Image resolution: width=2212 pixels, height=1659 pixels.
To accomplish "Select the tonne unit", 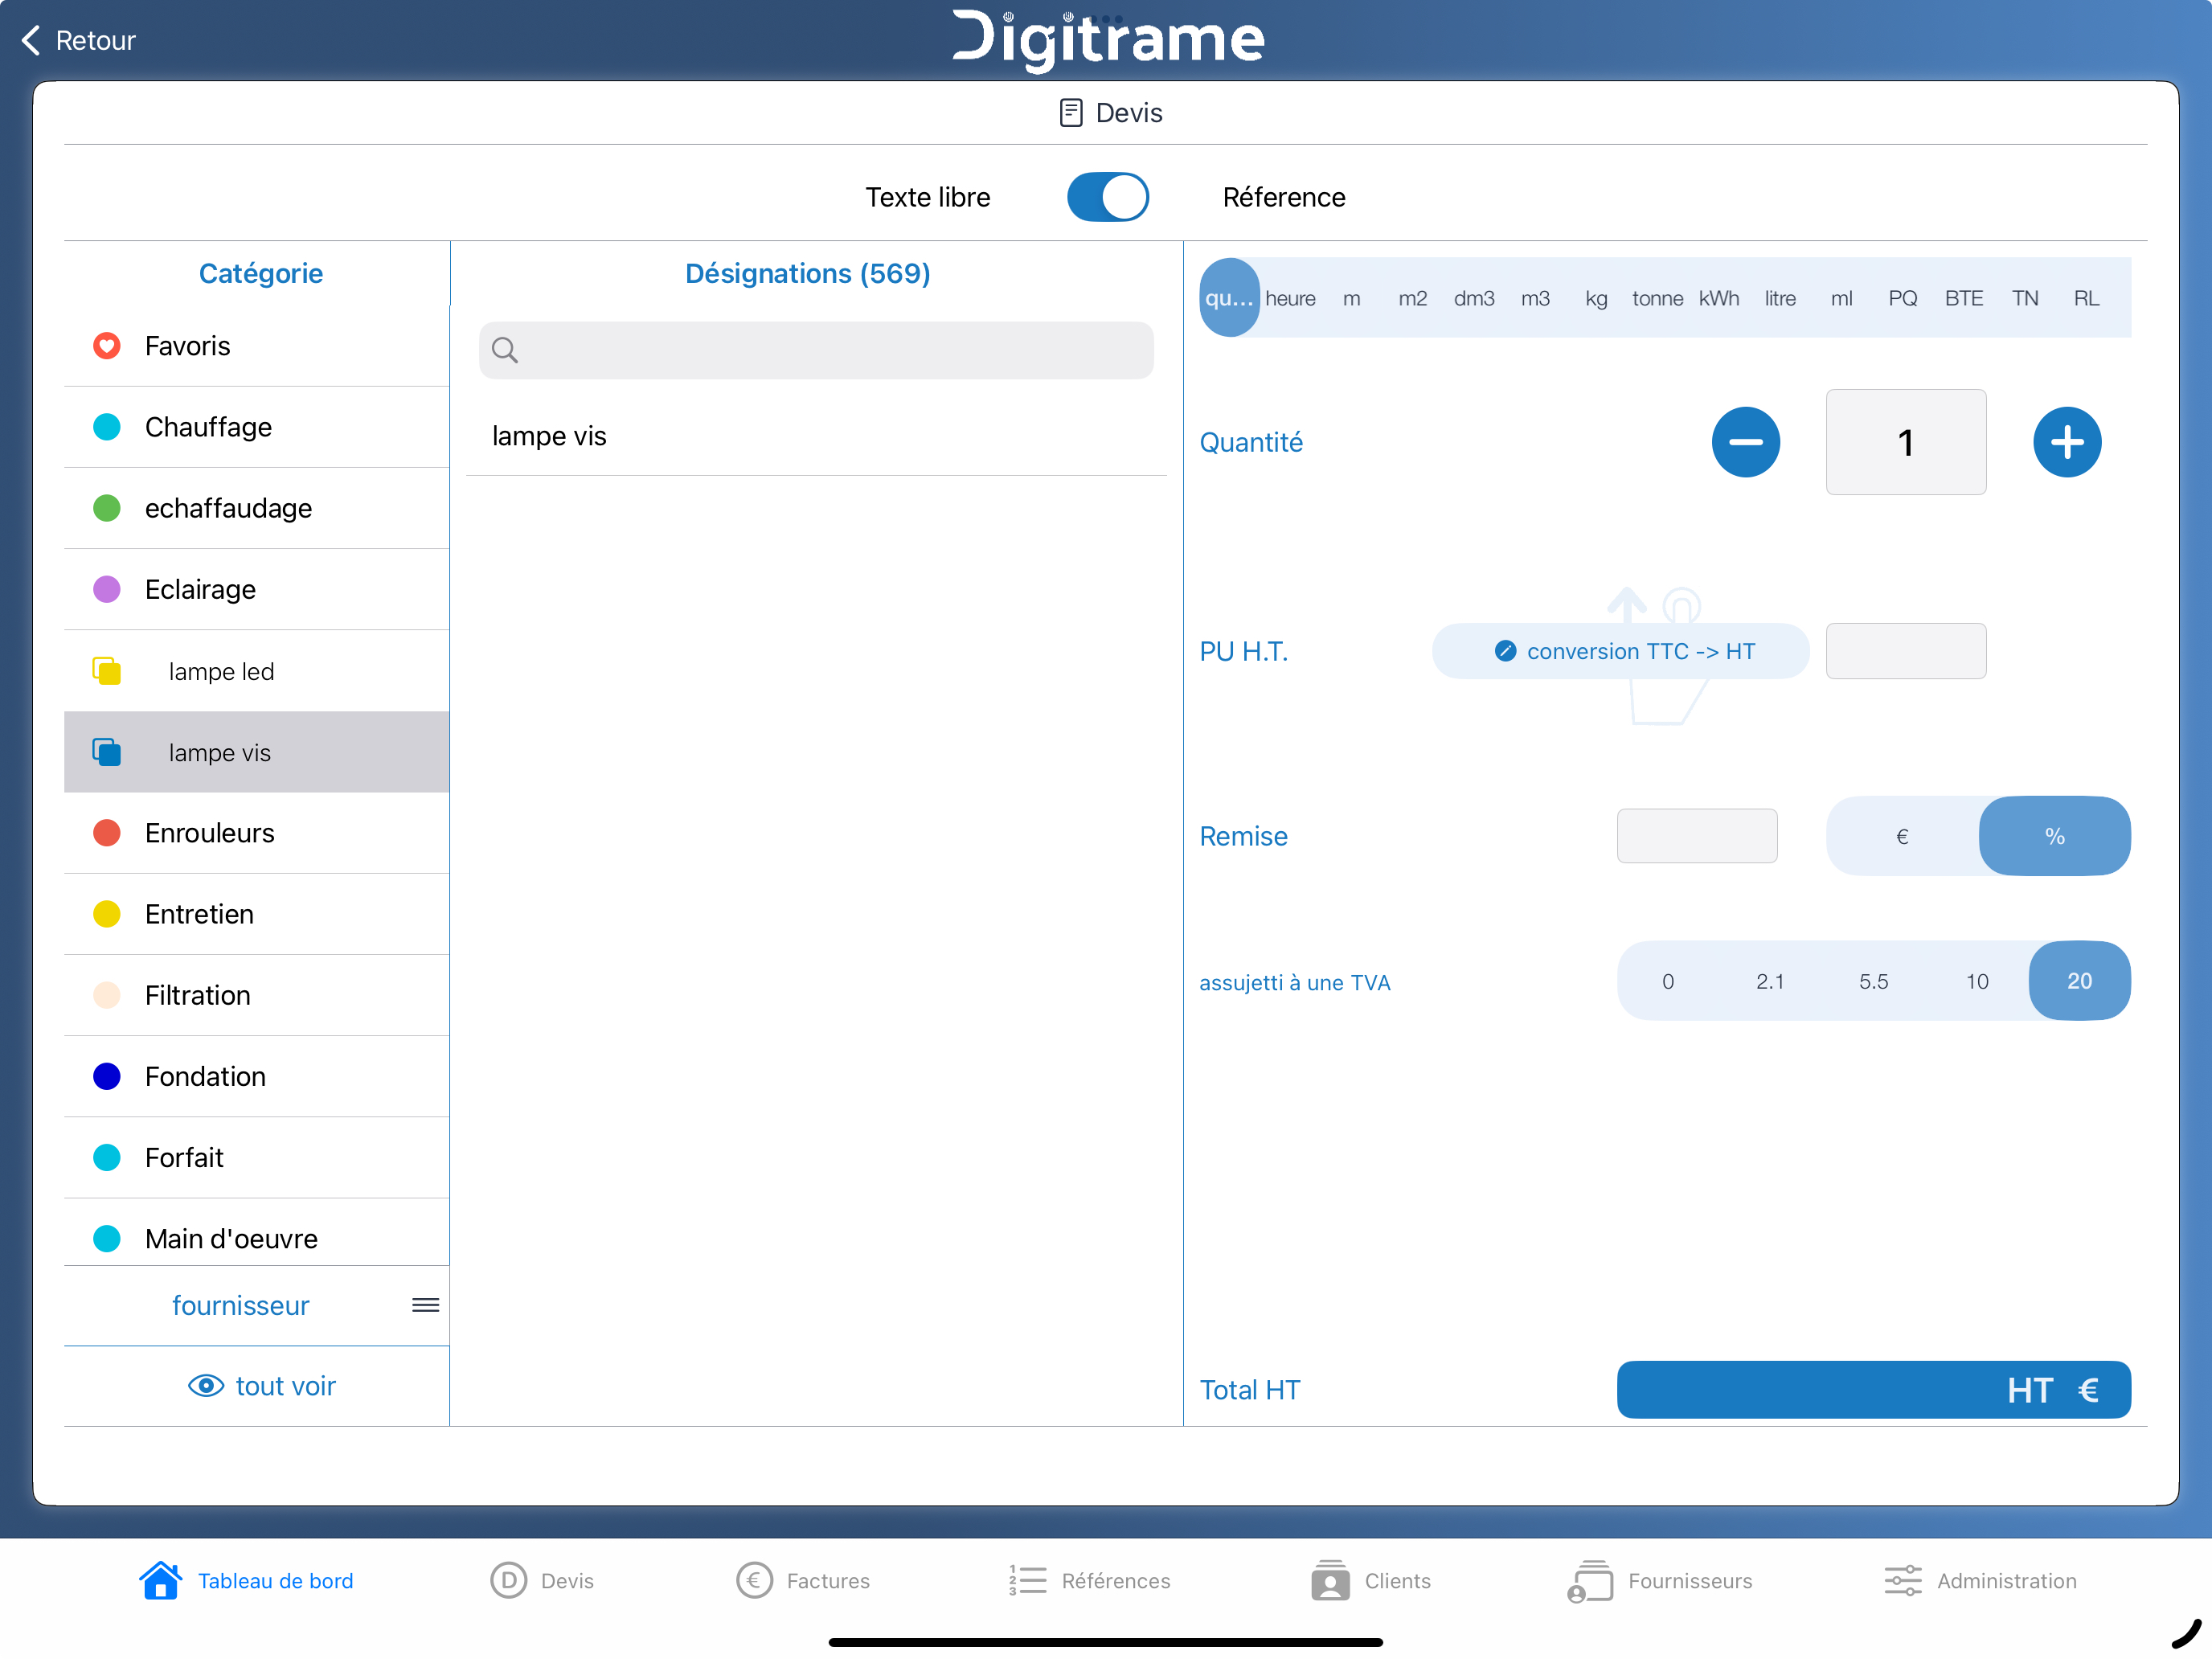I will point(1657,298).
